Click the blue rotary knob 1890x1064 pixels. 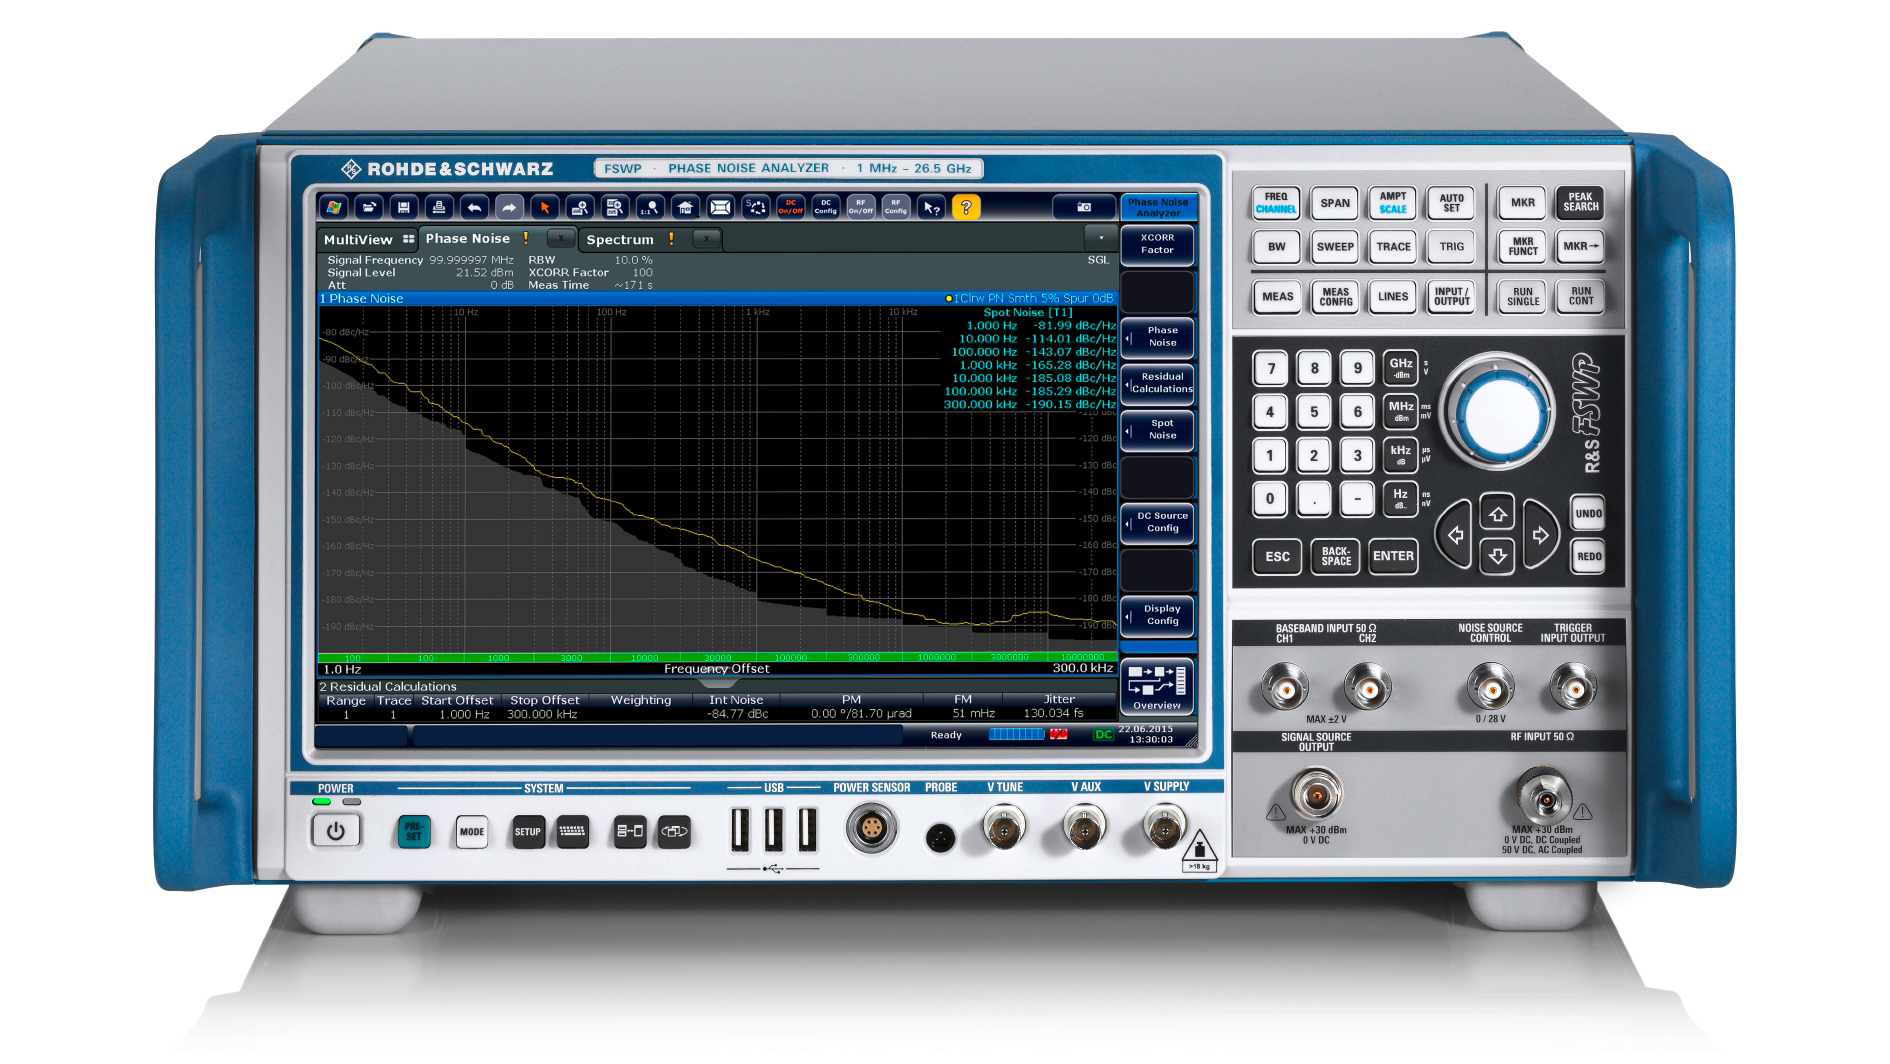1497,410
